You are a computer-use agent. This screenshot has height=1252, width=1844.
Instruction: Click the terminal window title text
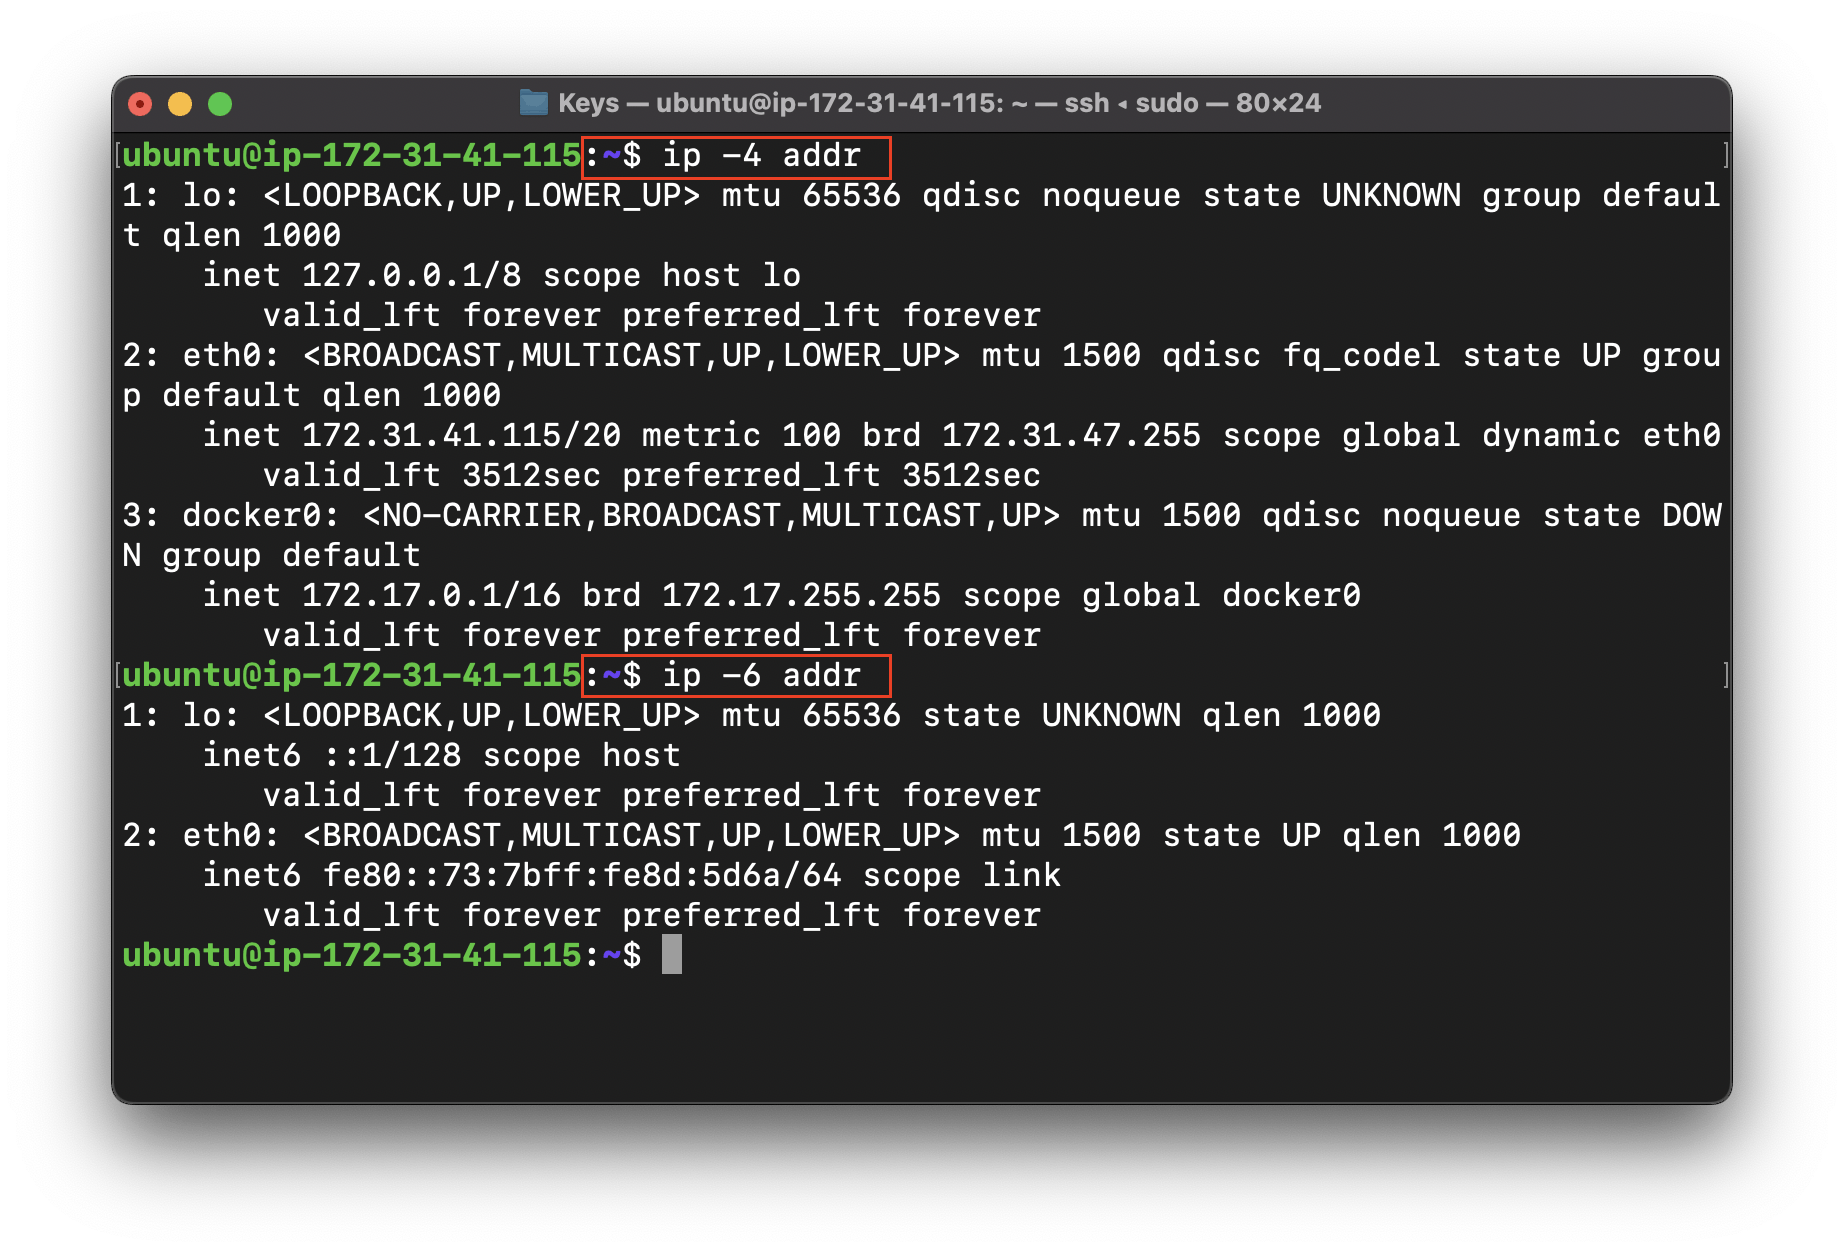939,103
